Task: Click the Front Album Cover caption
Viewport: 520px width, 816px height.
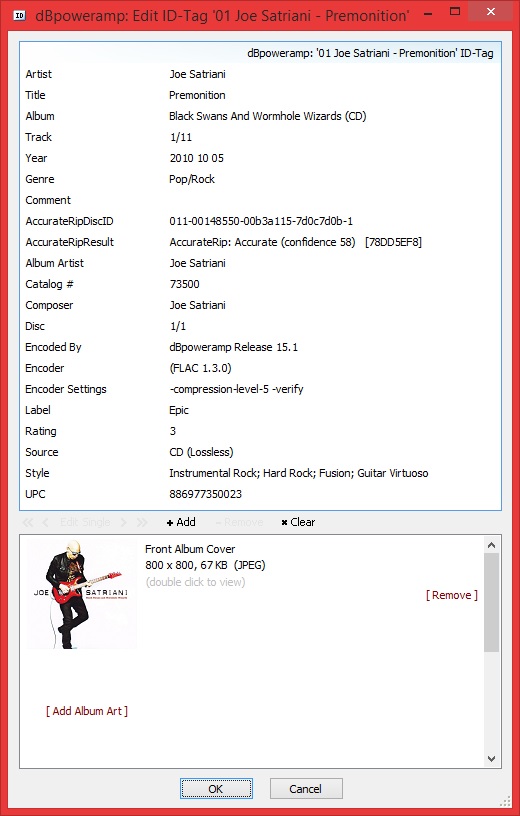Action: coord(190,549)
